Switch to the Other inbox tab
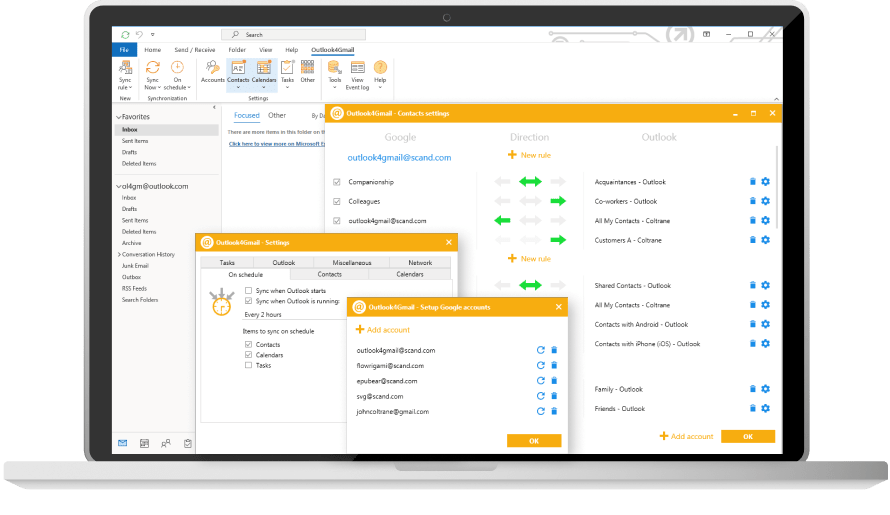This screenshot has height=515, width=890. coord(277,115)
